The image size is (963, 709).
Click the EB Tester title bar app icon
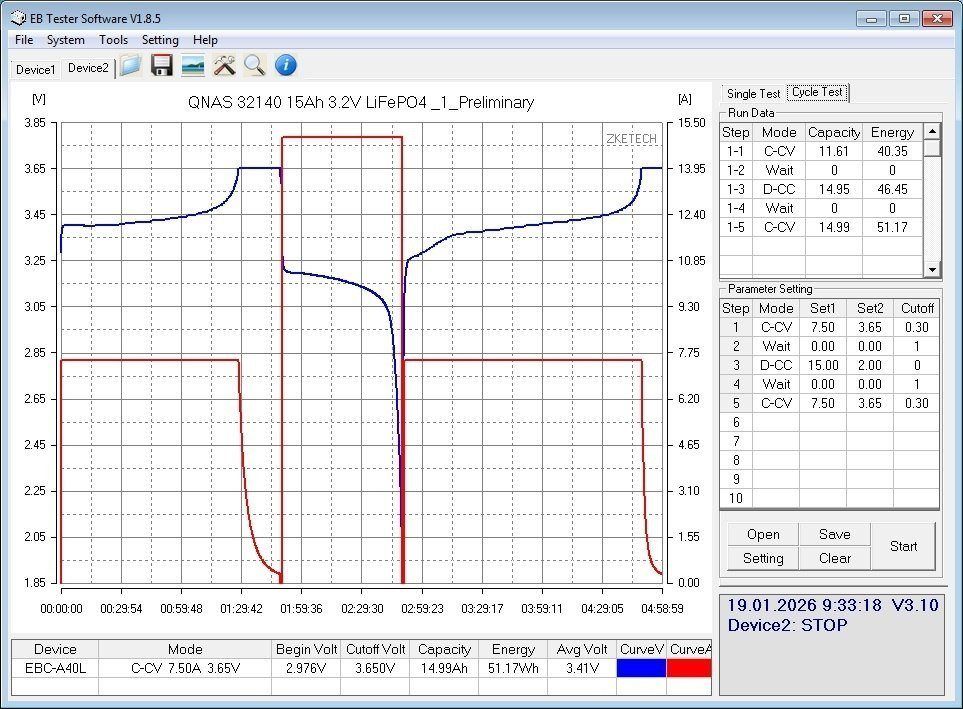point(18,18)
